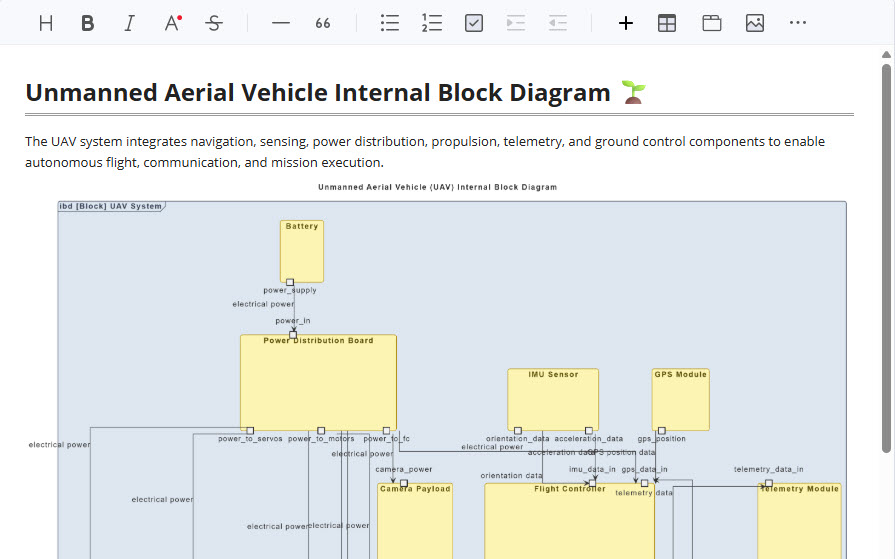
Task: Insert a table
Action: 667,23
